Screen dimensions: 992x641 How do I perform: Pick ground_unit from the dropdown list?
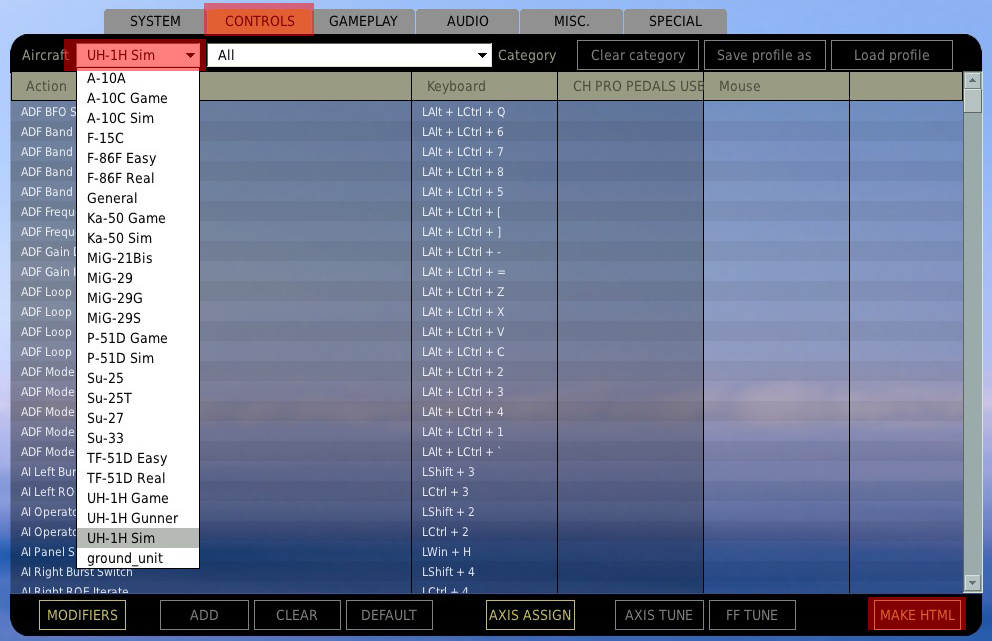(x=124, y=558)
